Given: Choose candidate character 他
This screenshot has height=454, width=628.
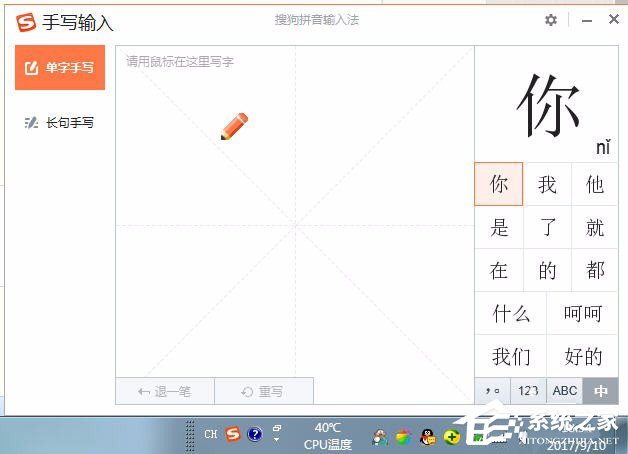Looking at the screenshot, I should (595, 185).
